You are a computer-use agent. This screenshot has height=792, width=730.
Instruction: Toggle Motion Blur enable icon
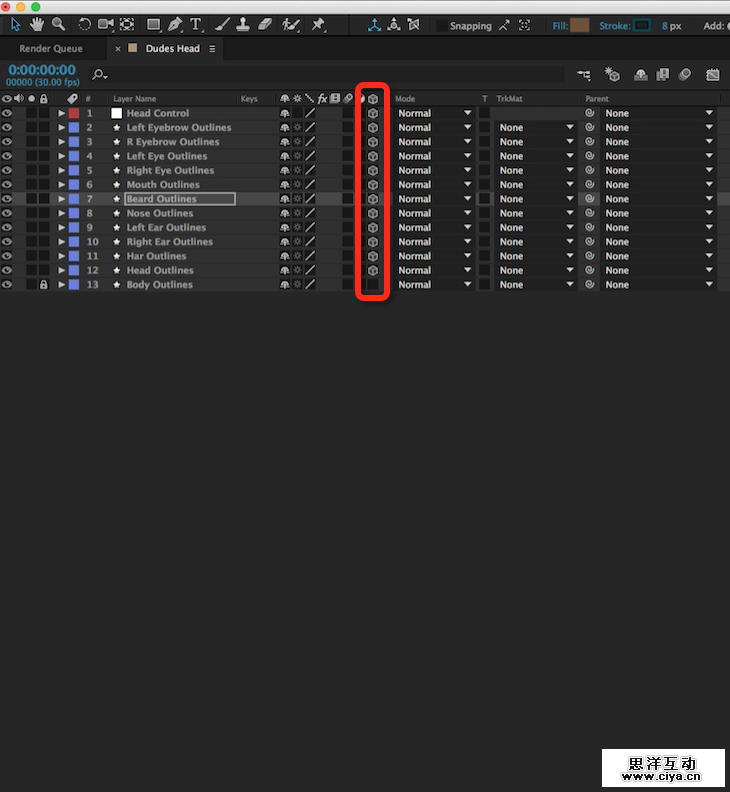click(x=685, y=75)
